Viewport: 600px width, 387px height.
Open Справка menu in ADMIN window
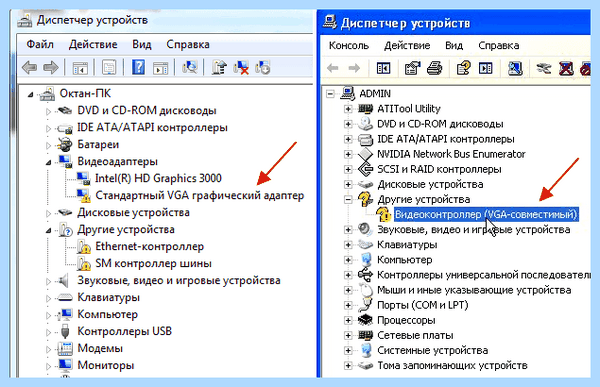click(x=499, y=46)
